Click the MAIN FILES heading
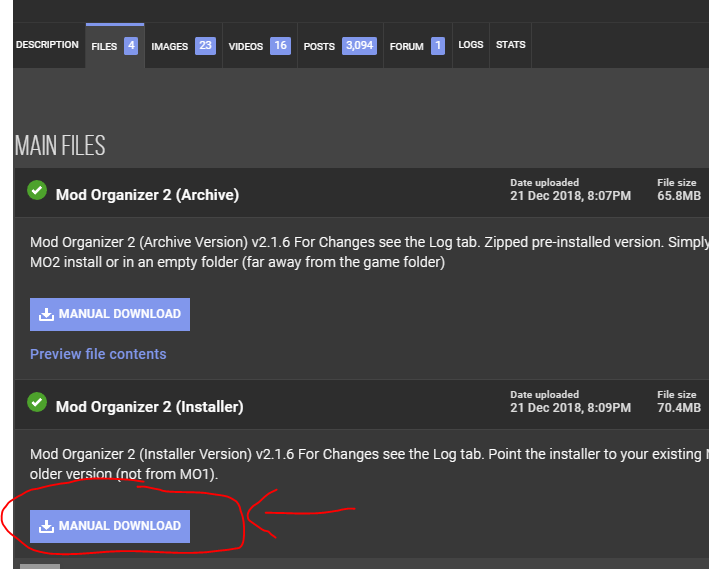Image resolution: width=709 pixels, height=569 pixels. pos(60,146)
